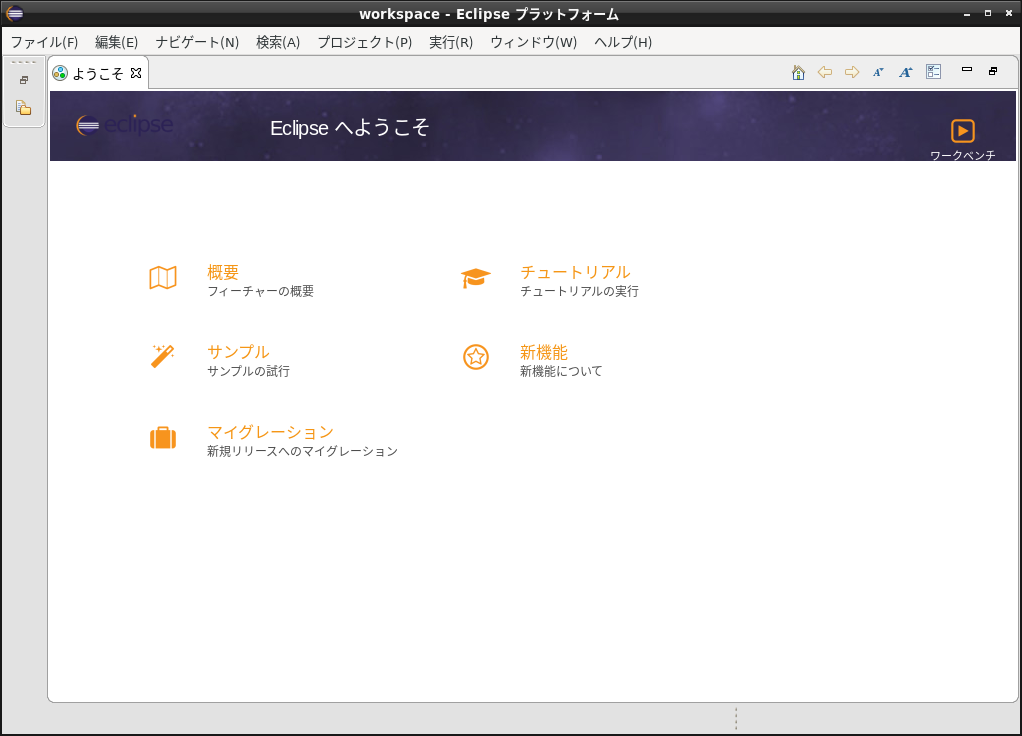The image size is (1022, 736).
Task: Open the 編集(E) menu
Action: (x=117, y=42)
